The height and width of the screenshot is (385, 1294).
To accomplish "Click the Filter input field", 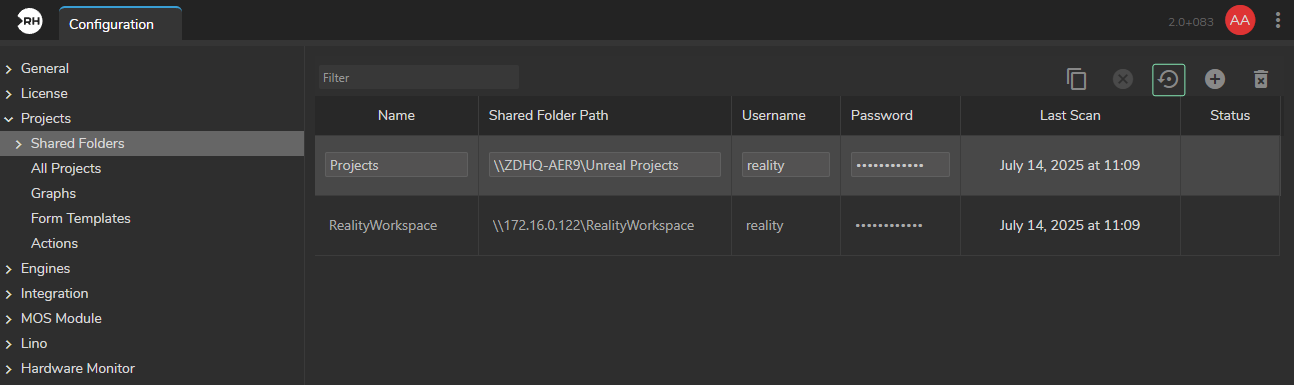I will click(x=419, y=77).
